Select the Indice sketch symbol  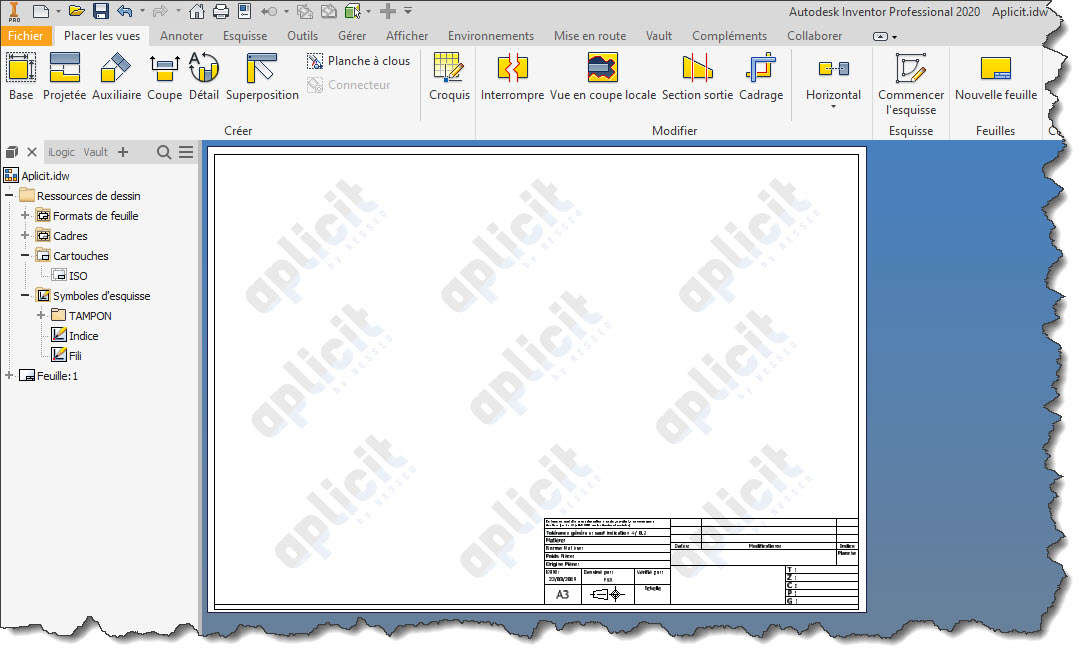75,335
